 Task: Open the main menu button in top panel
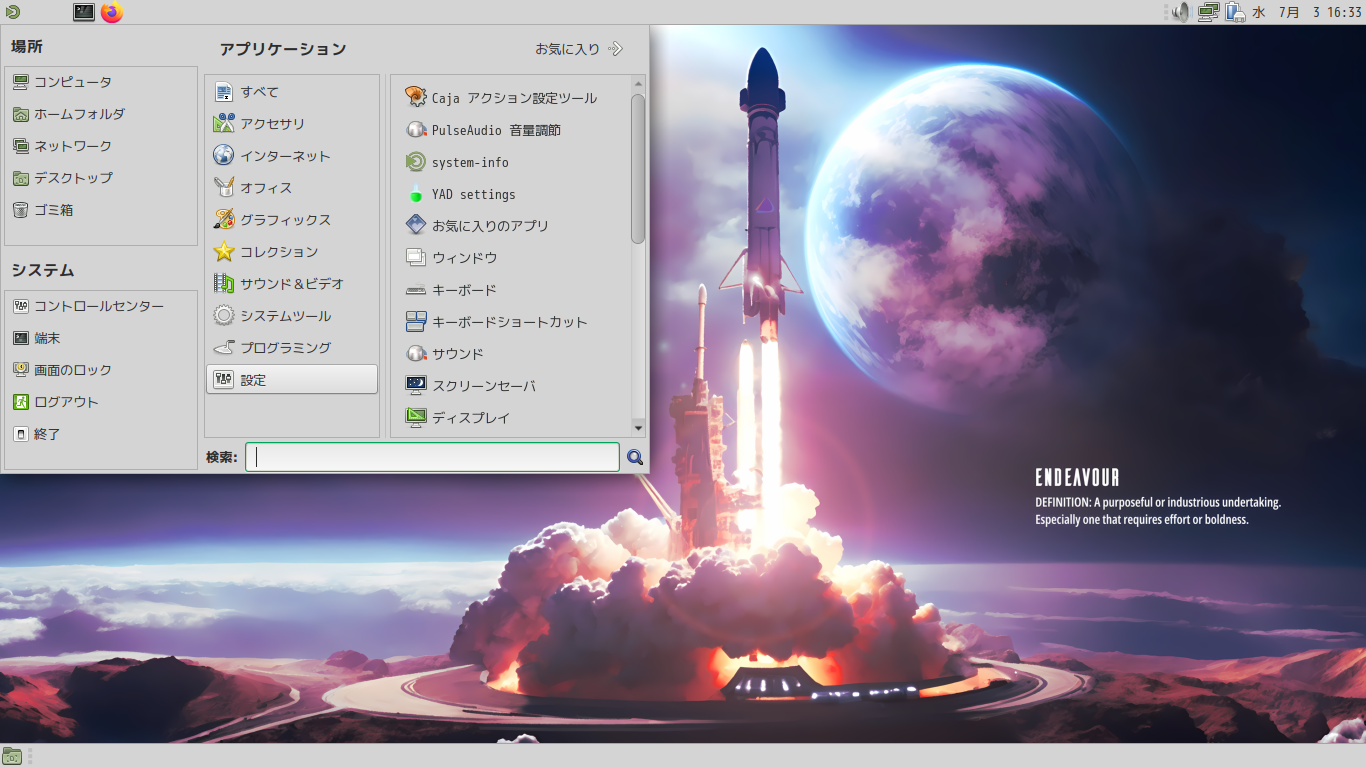point(12,12)
